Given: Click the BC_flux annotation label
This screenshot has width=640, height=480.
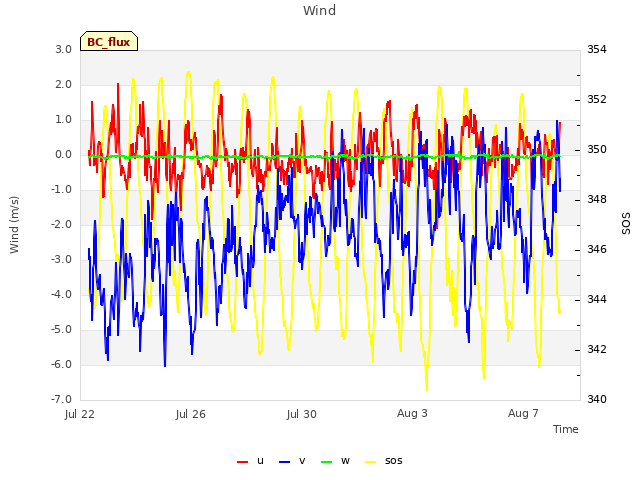Looking at the screenshot, I should point(109,42).
